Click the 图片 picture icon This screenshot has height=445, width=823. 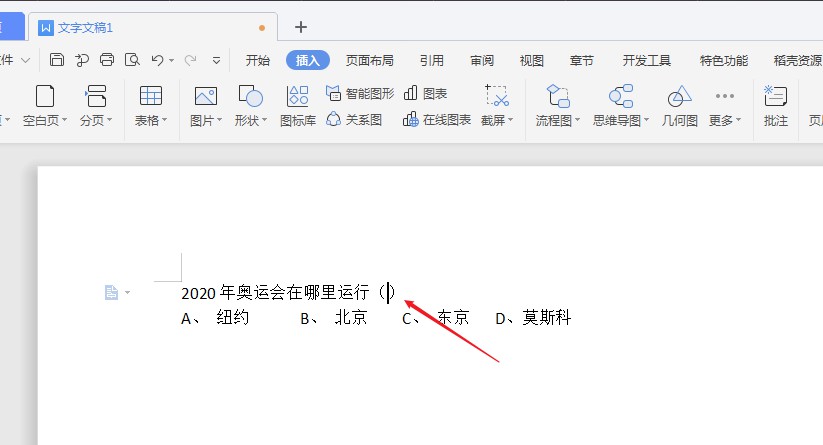coord(206,96)
